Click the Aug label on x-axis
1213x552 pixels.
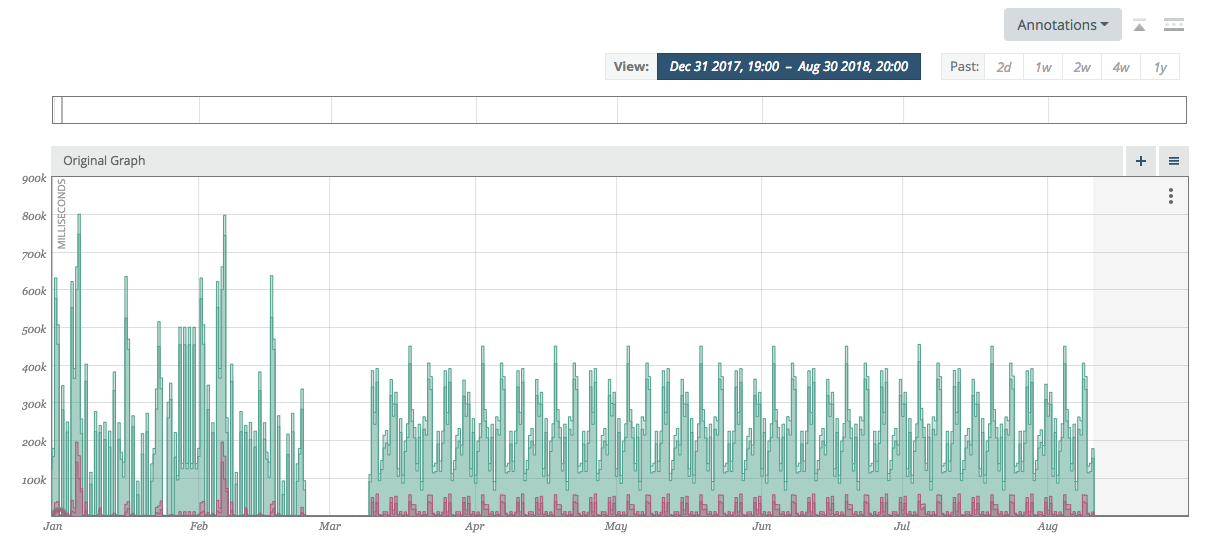point(1047,526)
